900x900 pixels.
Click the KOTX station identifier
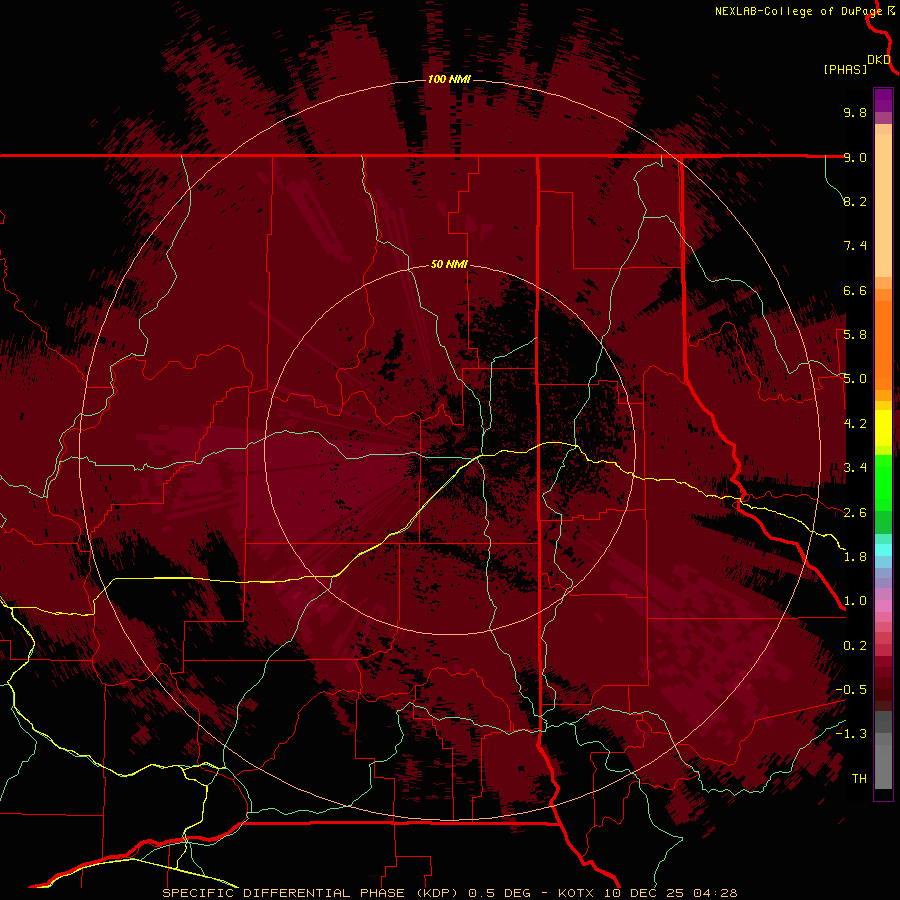pos(576,893)
